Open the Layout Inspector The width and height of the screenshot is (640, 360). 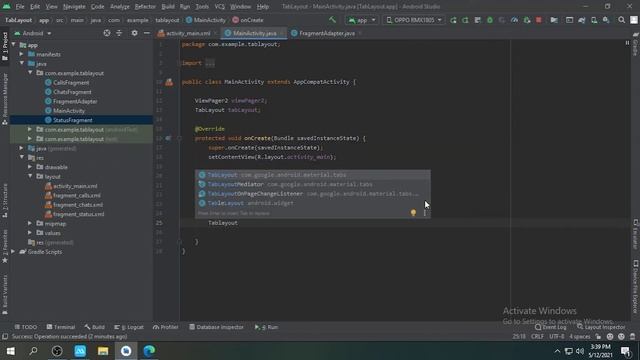tap(601, 327)
